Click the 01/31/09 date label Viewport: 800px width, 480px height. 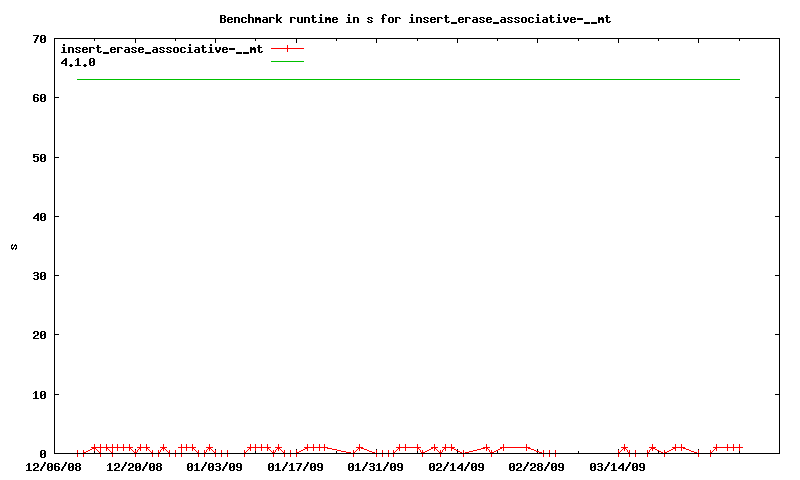[x=376, y=467]
